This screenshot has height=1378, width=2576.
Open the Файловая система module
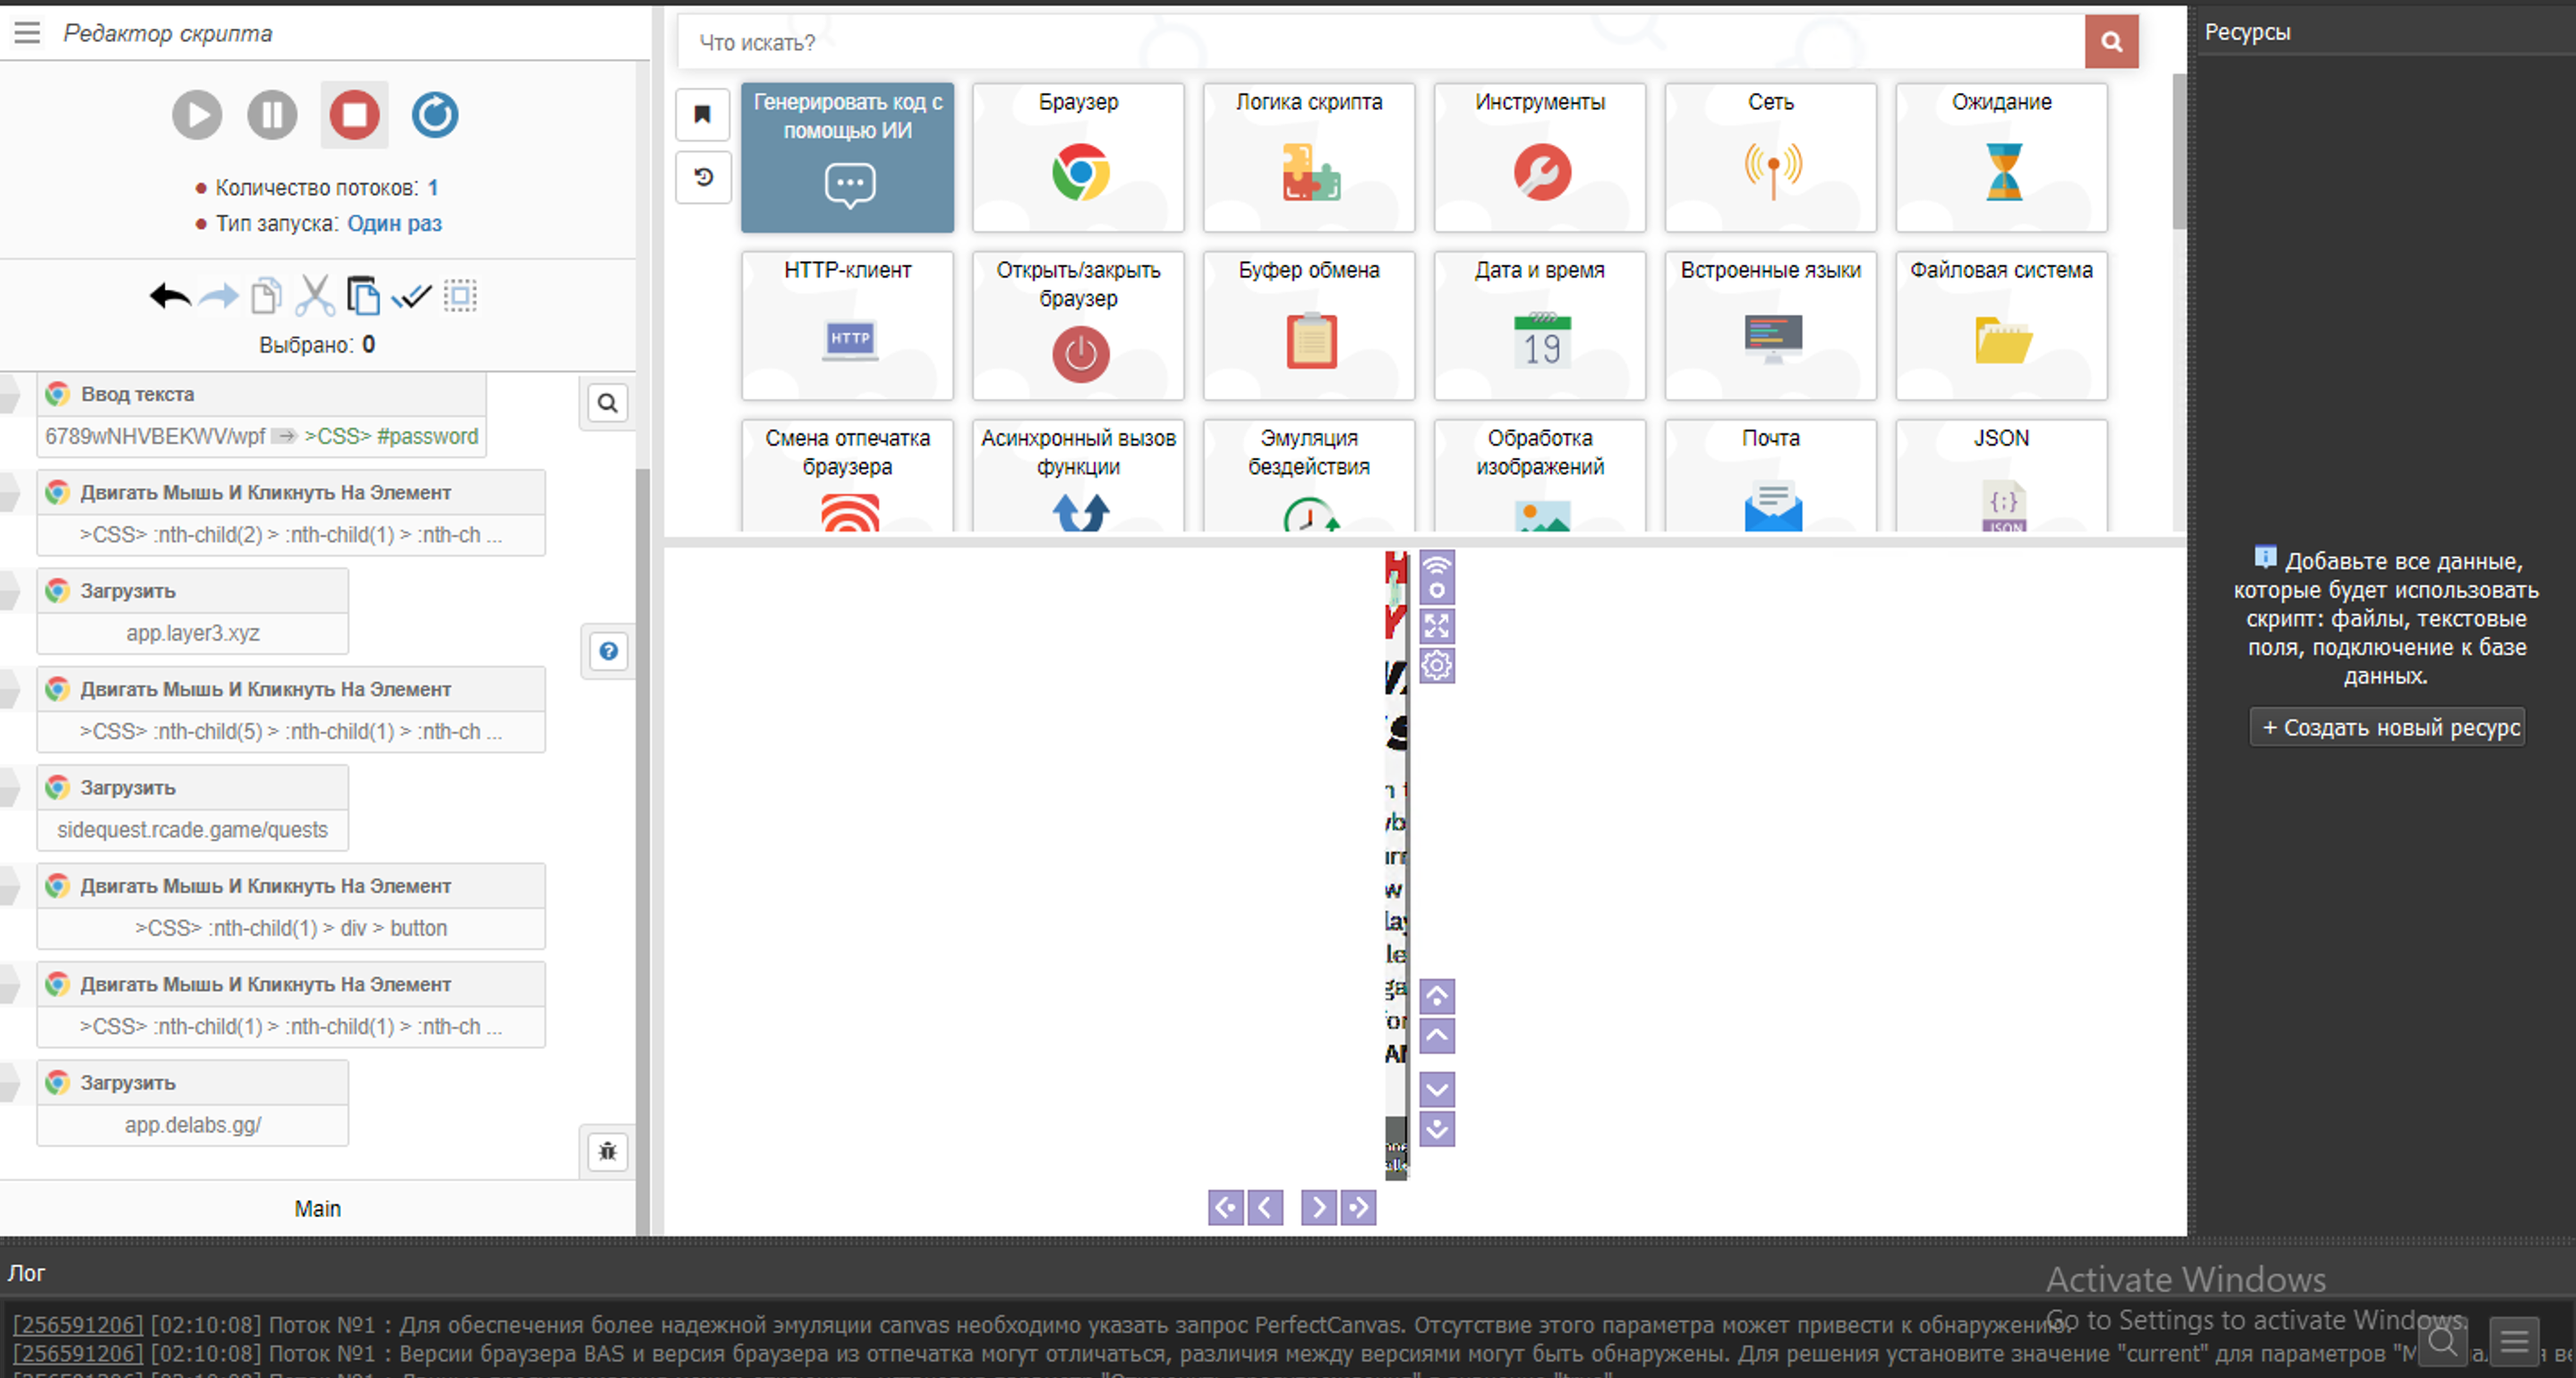coord(2001,325)
